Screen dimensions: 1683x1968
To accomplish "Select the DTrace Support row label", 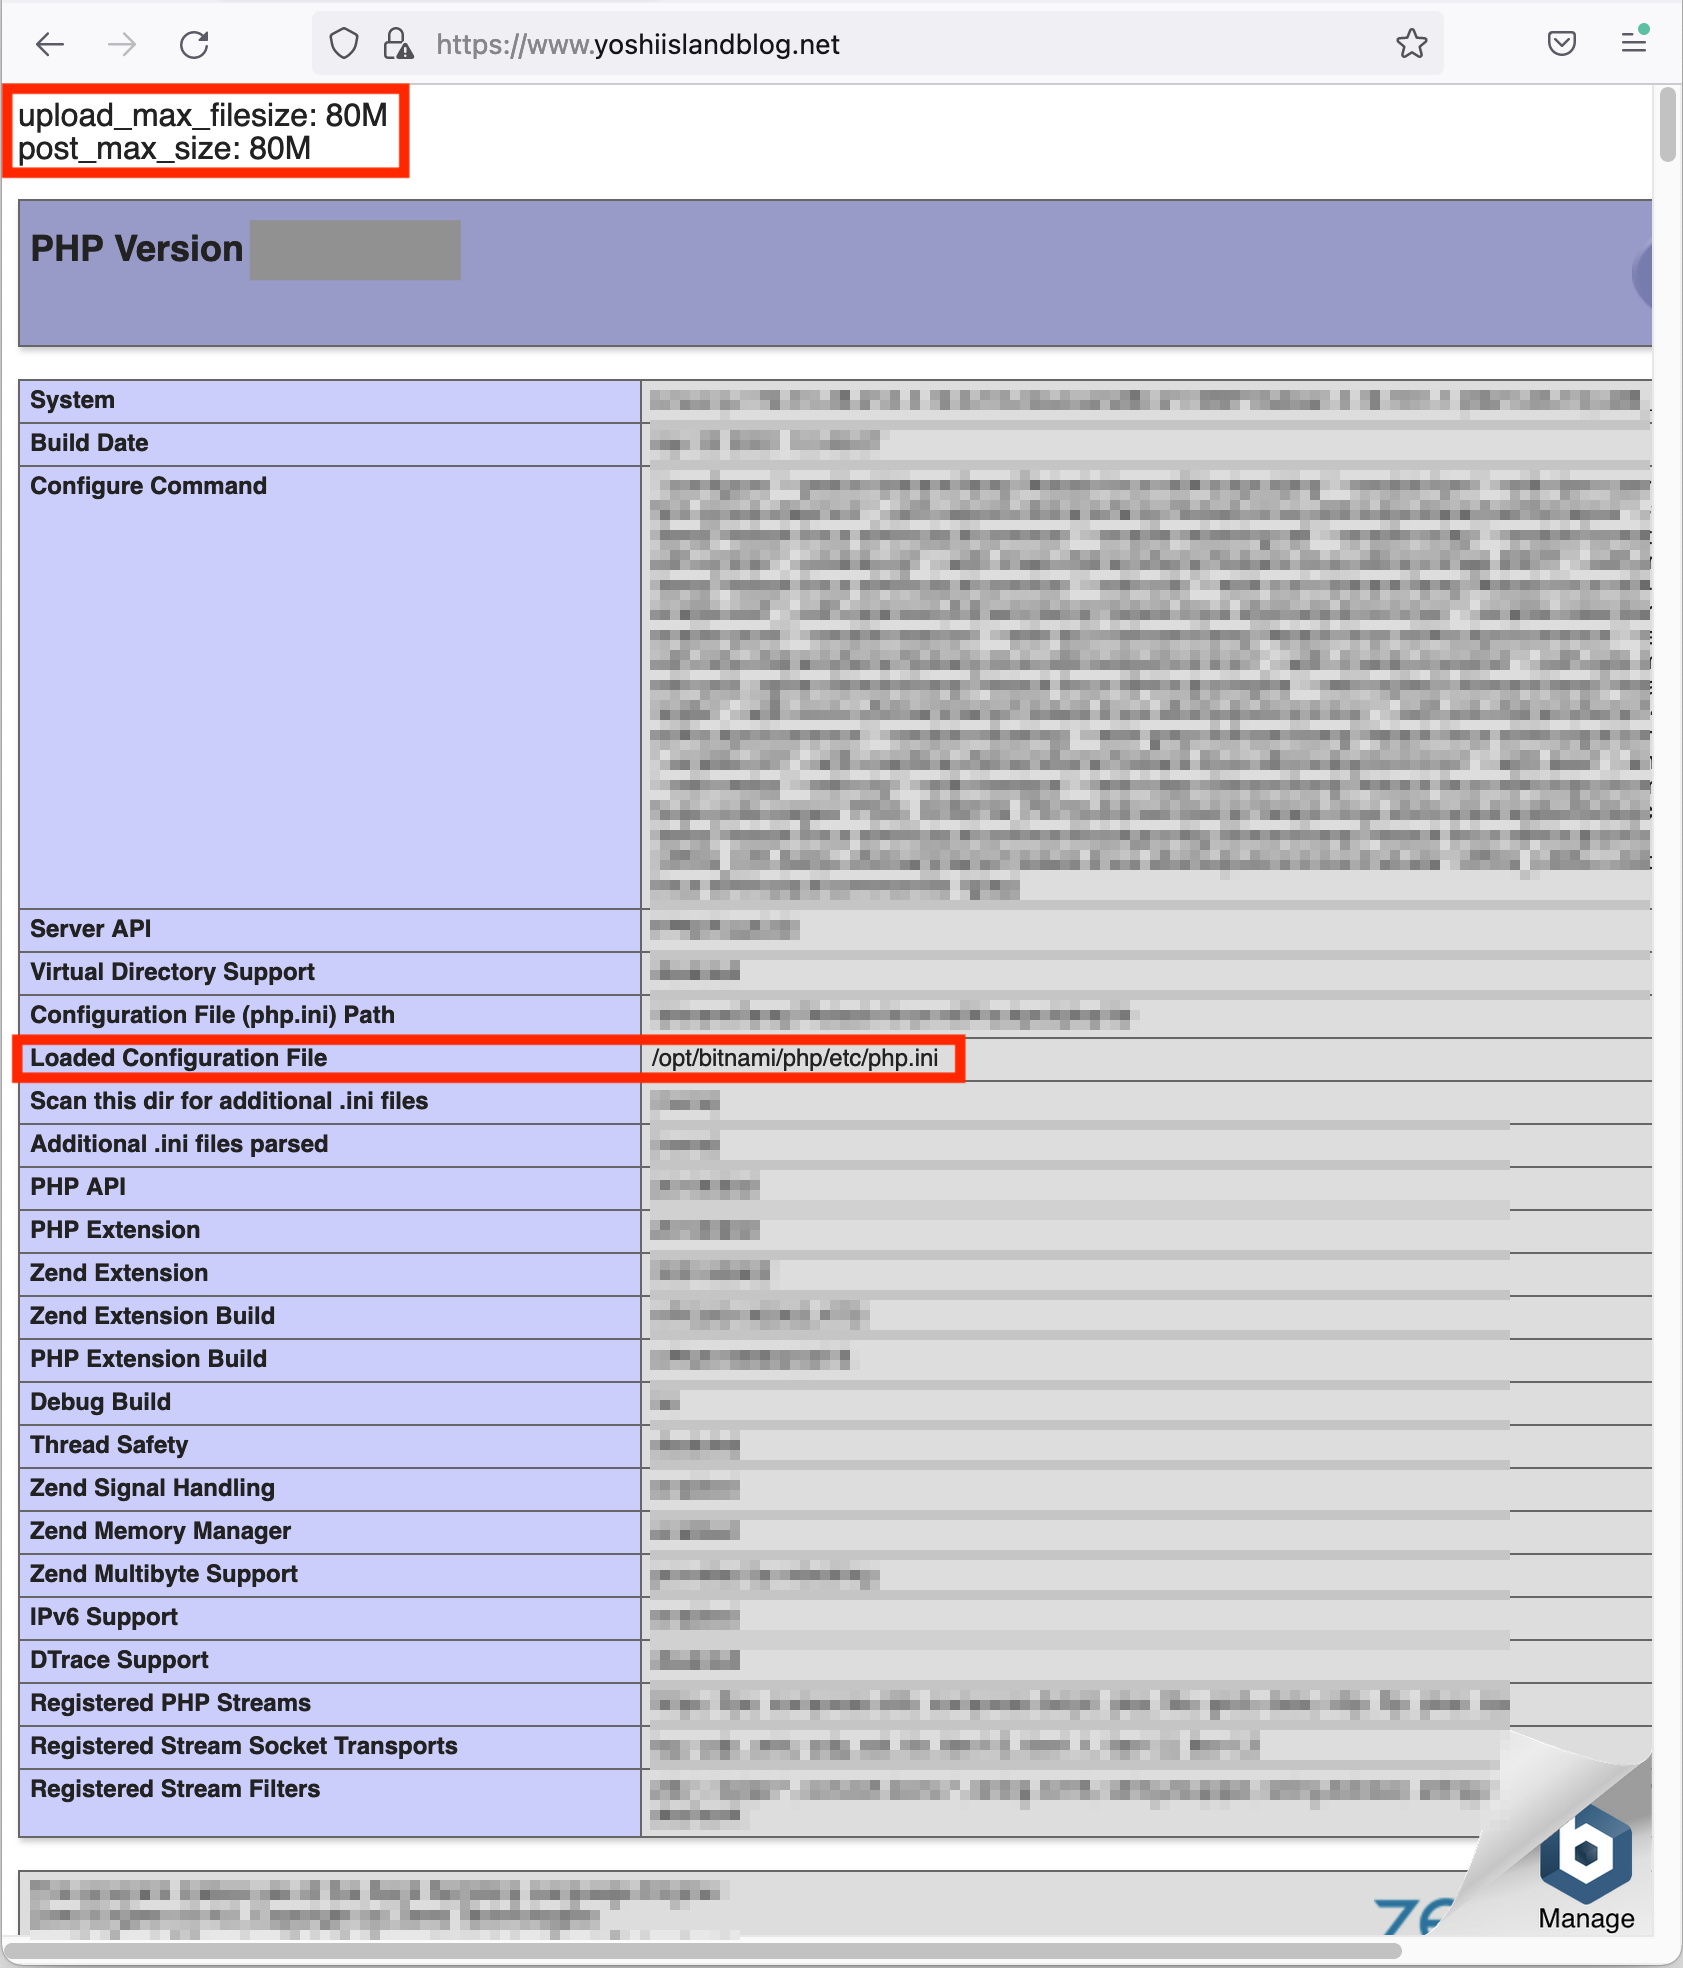I will coord(120,1660).
